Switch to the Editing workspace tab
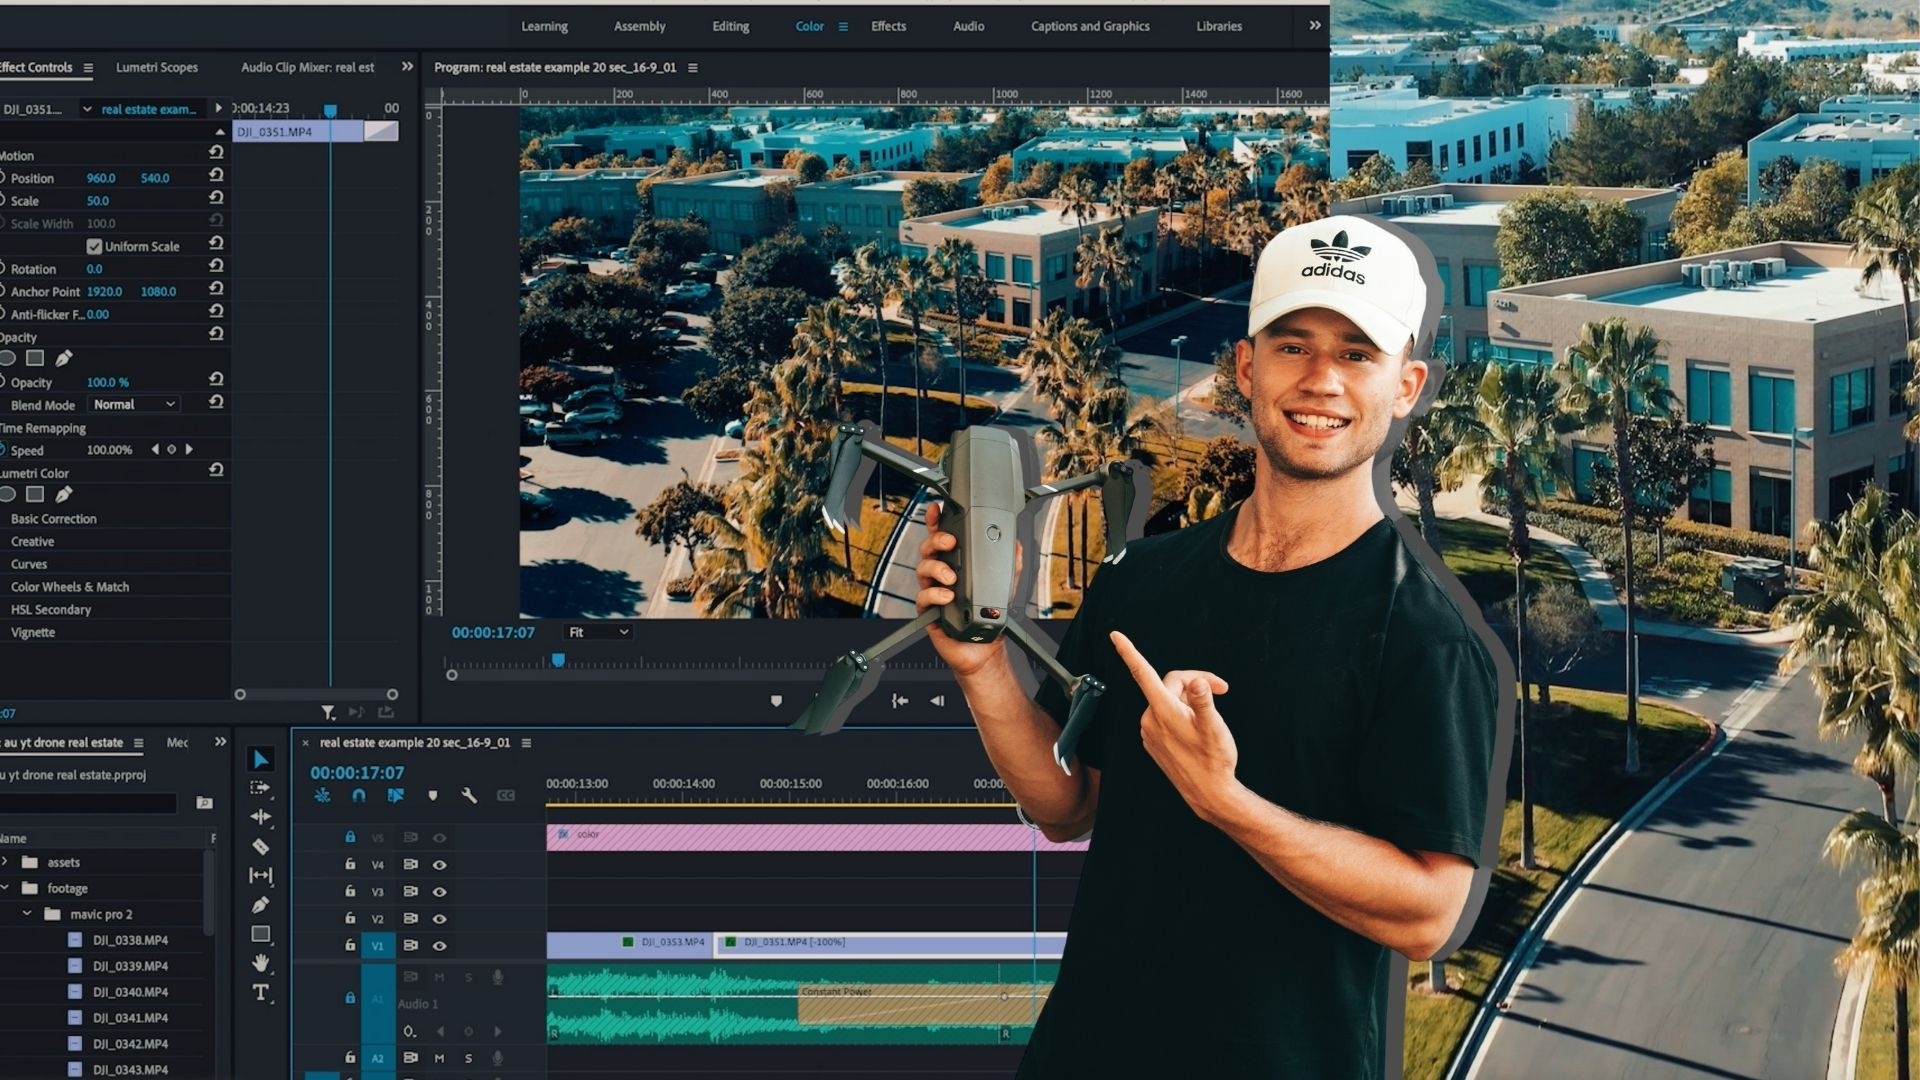The width and height of the screenshot is (1920, 1080). coord(730,26)
